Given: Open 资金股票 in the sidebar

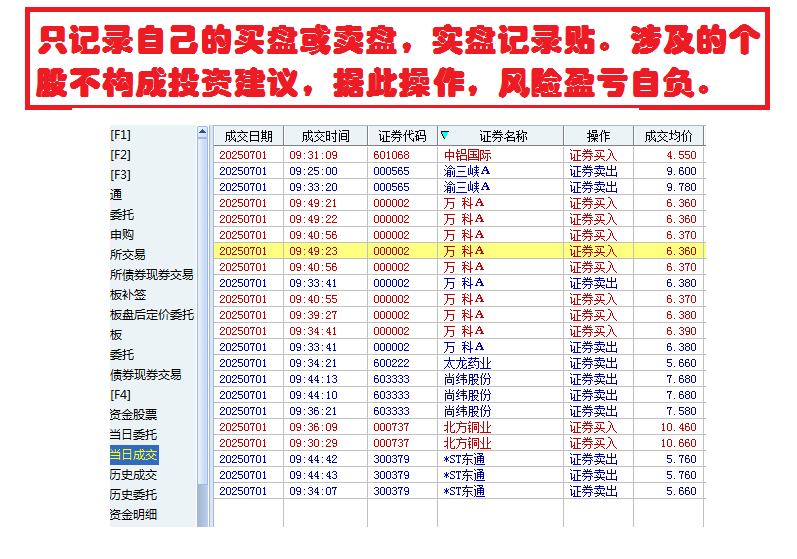Looking at the screenshot, I should coord(134,415).
